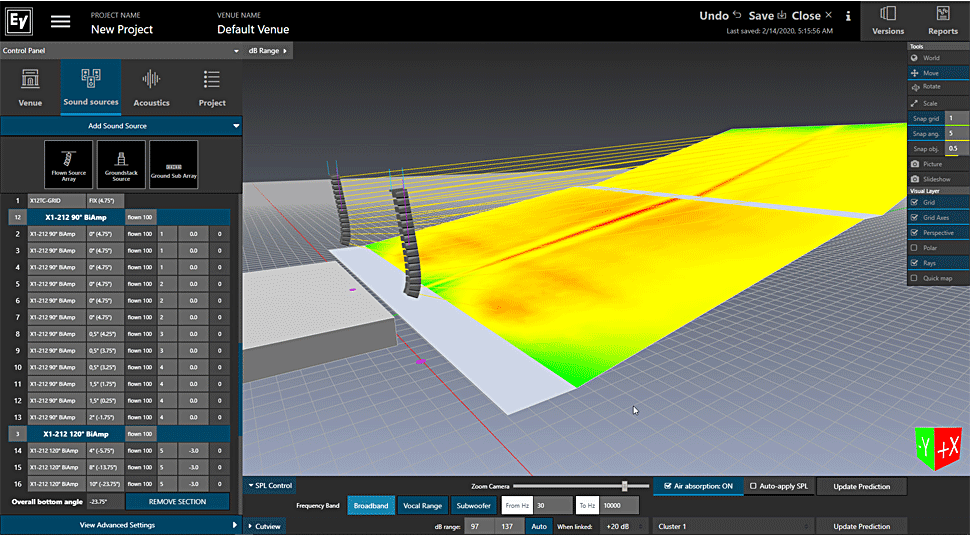Screen dimensions: 970x535
Task: Switch to the Acoustics tab
Action: (152, 87)
